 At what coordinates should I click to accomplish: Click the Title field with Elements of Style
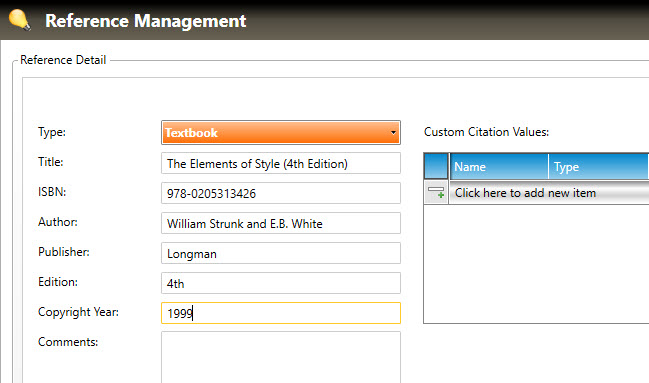[281, 163]
